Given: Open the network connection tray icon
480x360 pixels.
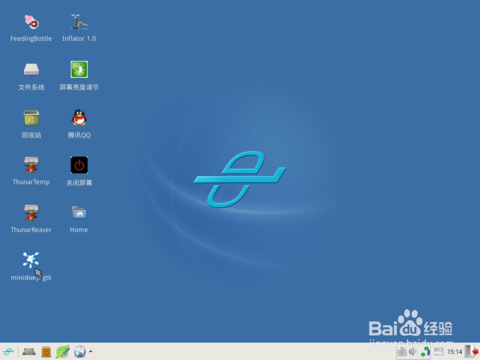Looking at the screenshot, I should click(x=425, y=352).
